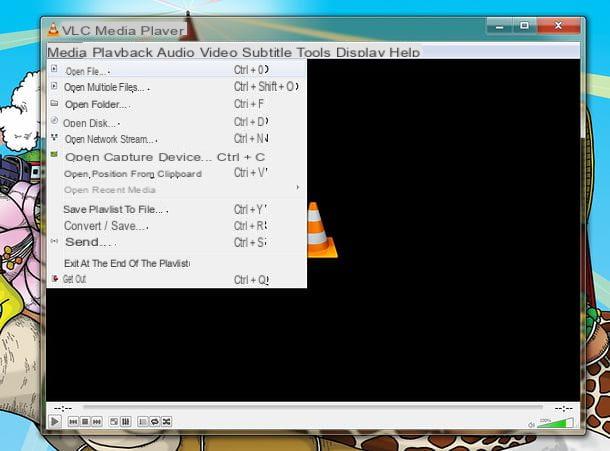Toggle Exit At The End Of The Playlist
Screen dimensions: 610x451
(x=177, y=263)
